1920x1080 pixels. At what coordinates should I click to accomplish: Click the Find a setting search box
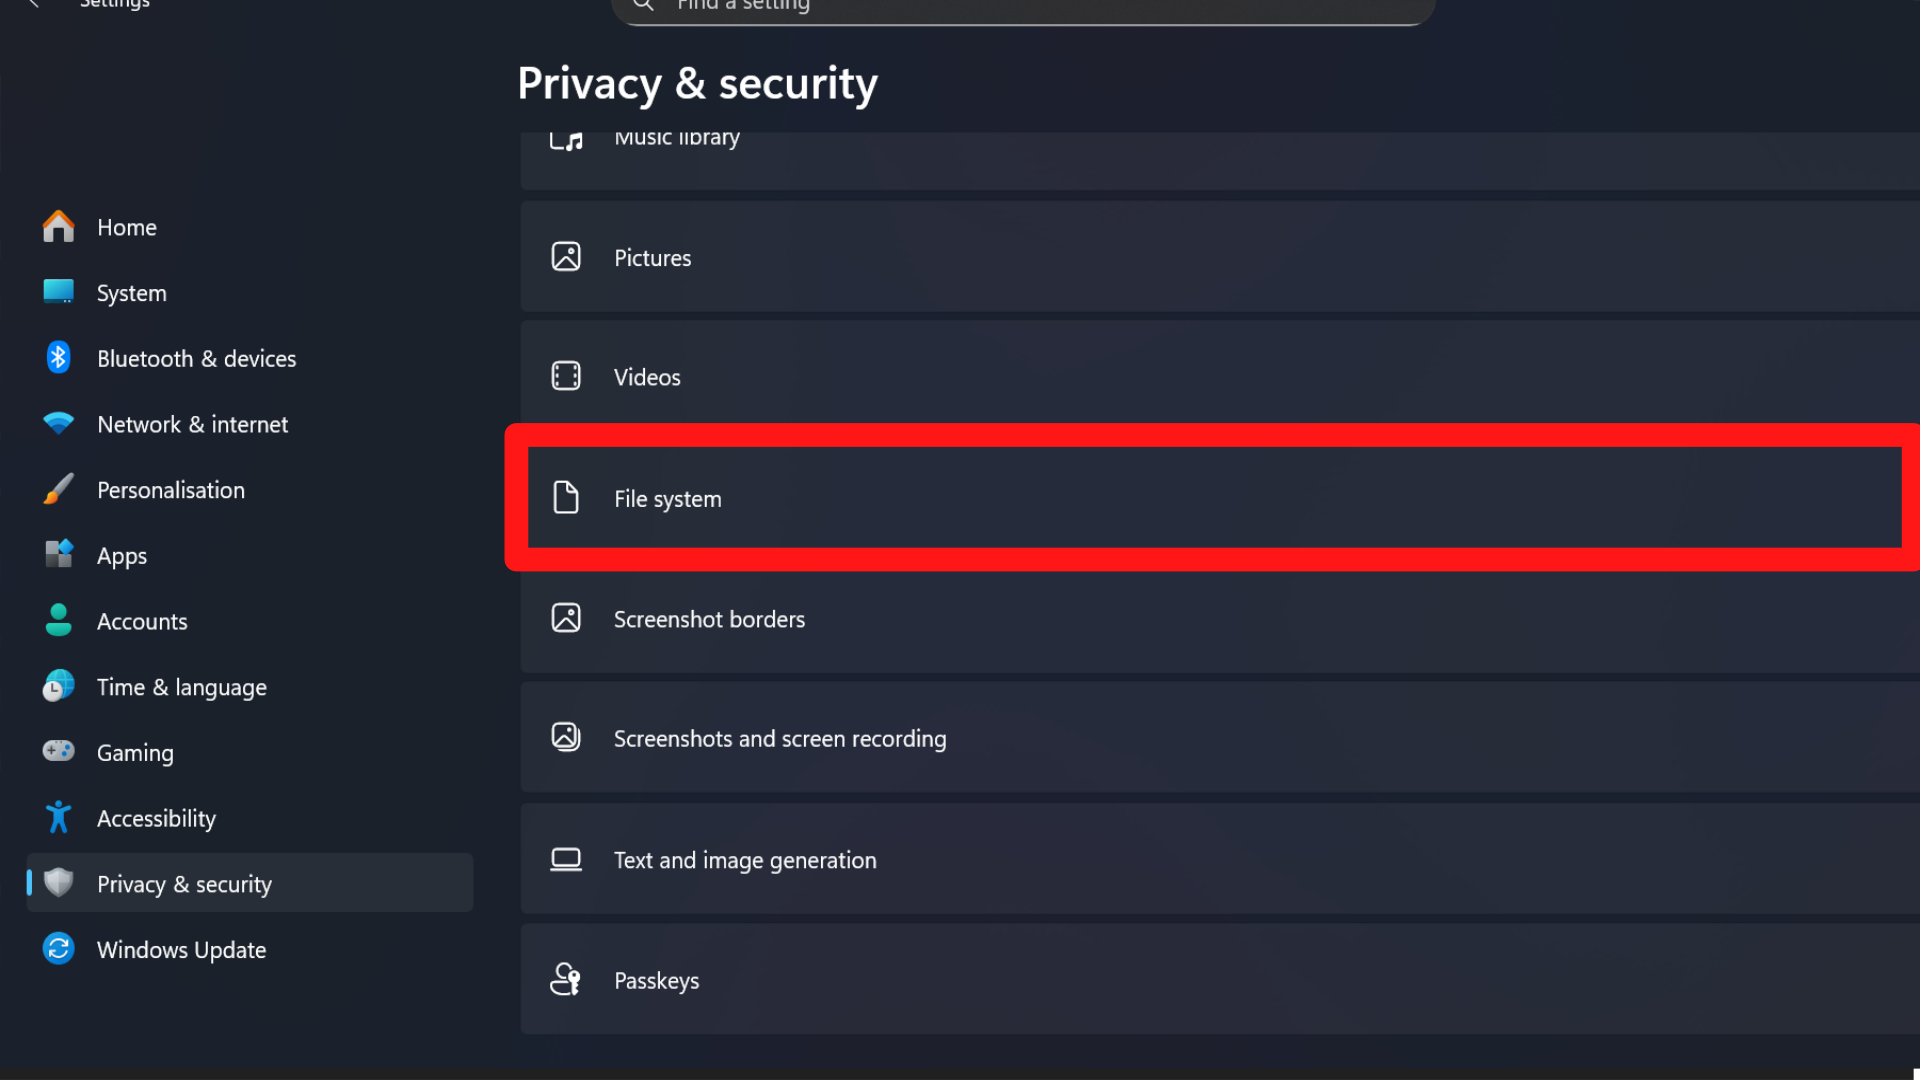(1022, 6)
